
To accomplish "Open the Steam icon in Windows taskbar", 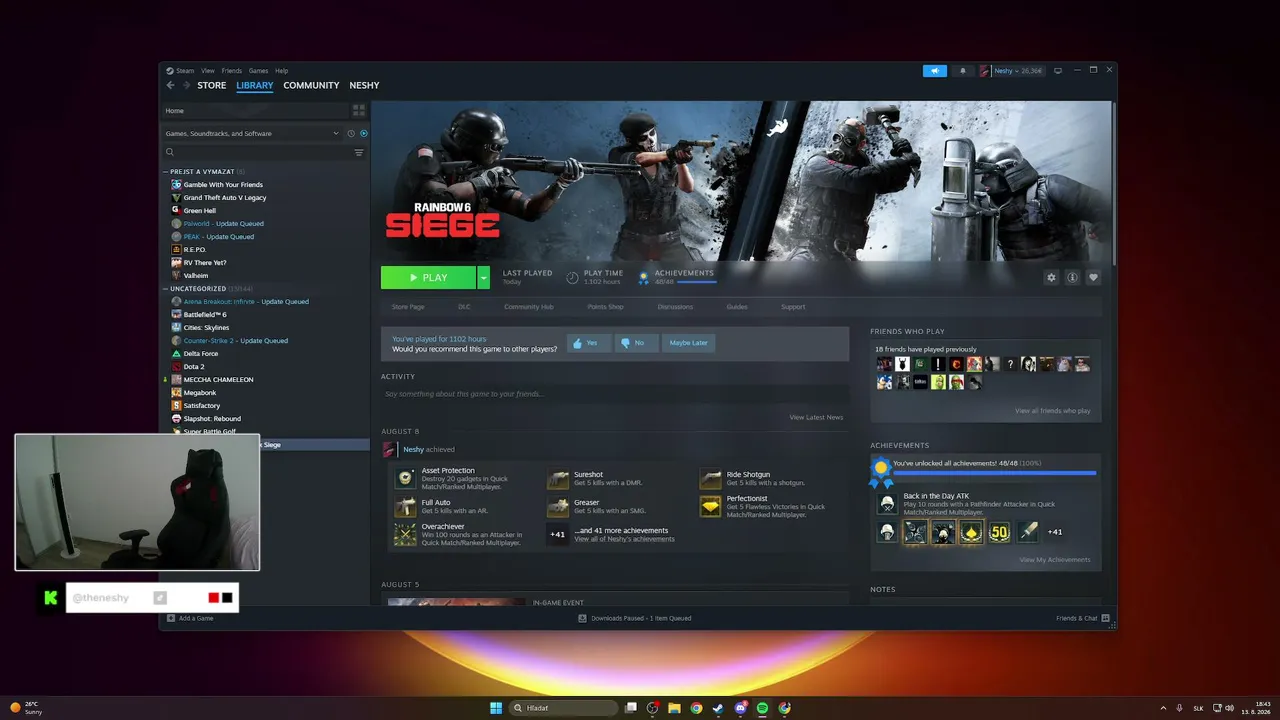I will 718,708.
